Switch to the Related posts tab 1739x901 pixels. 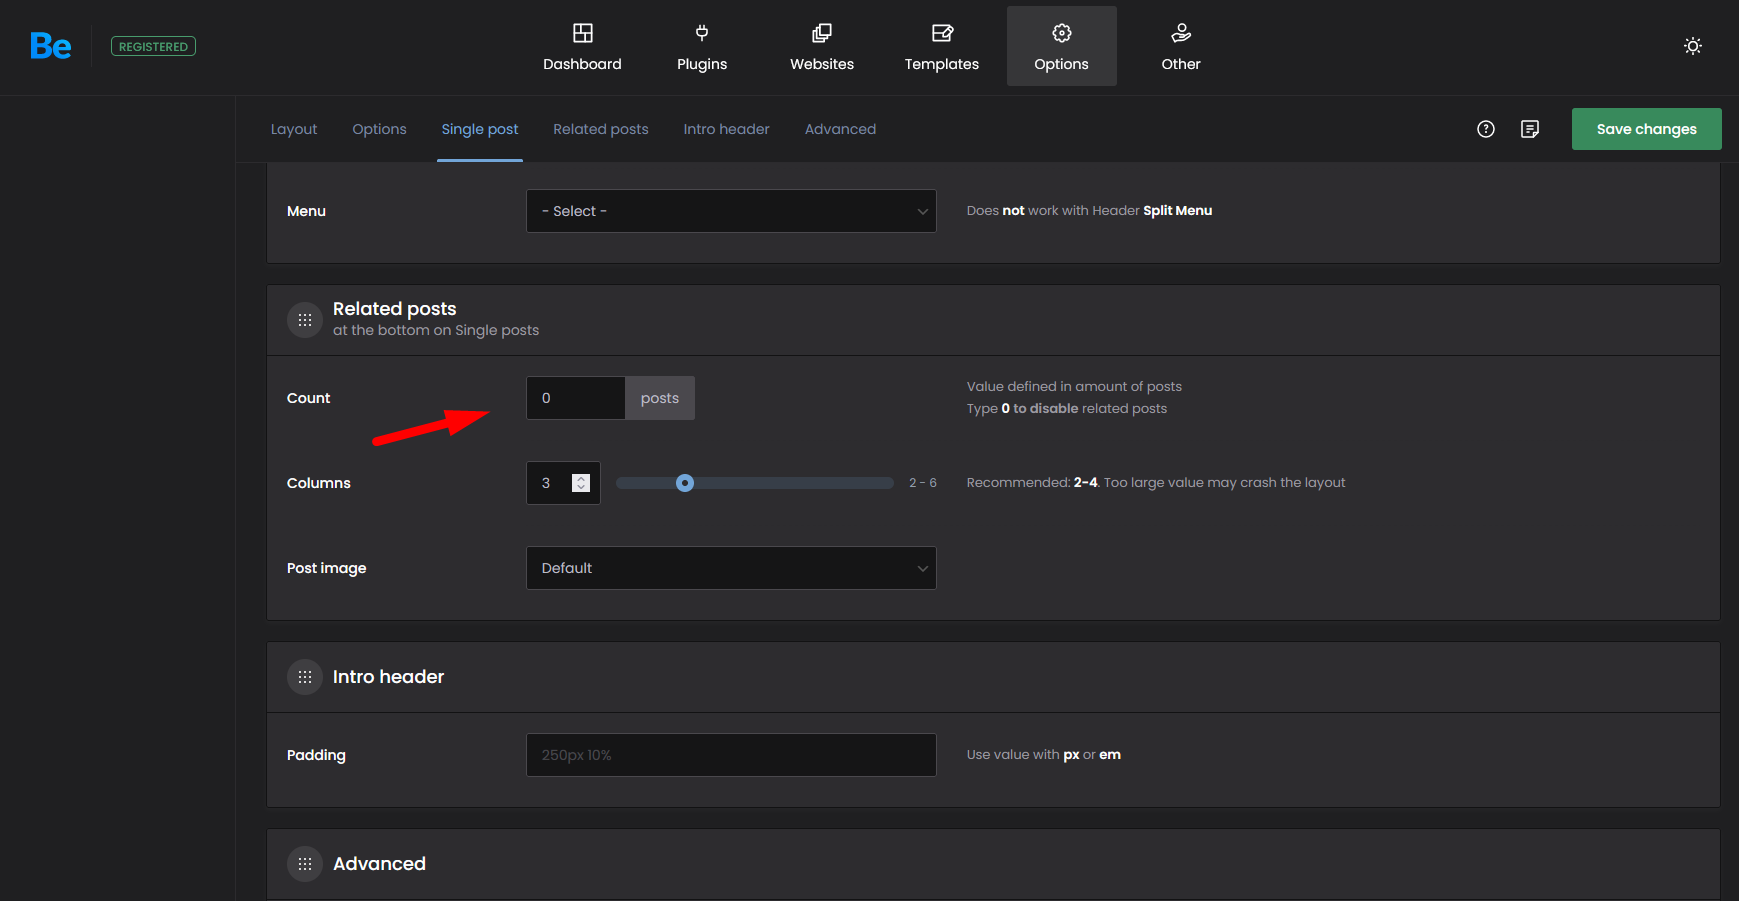pyautogui.click(x=601, y=129)
